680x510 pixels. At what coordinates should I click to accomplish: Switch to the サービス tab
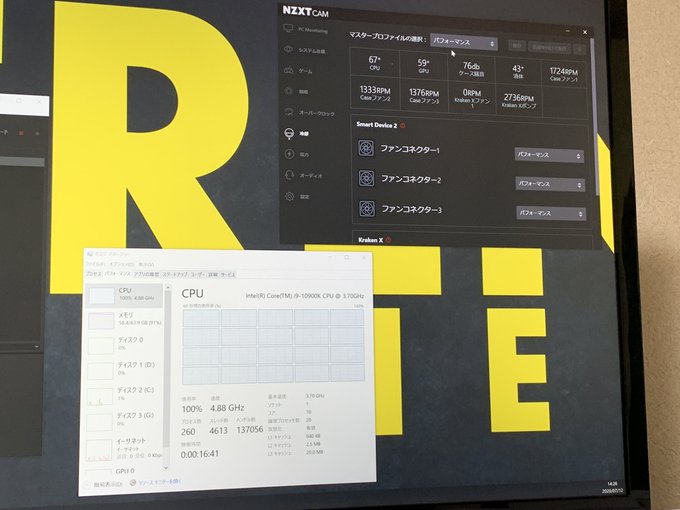pos(228,274)
